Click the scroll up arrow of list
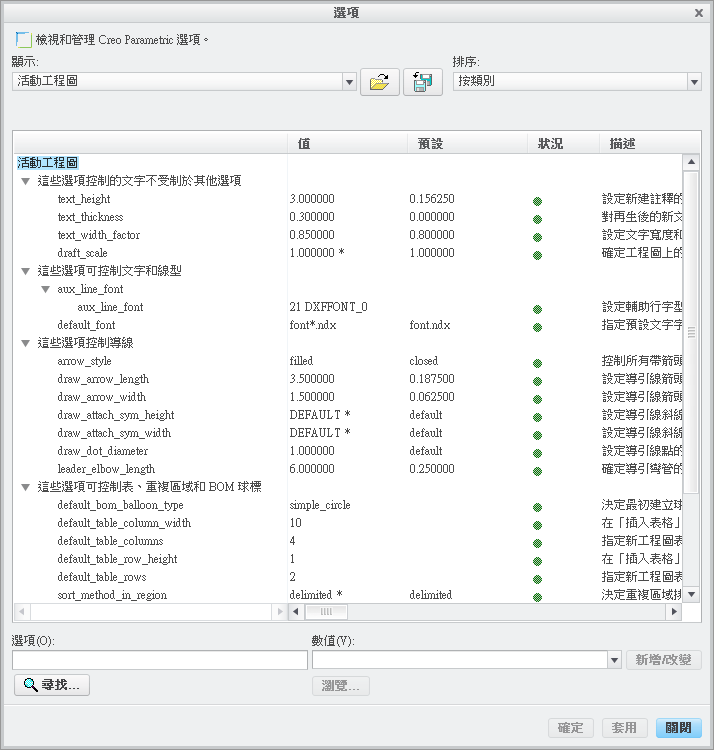 691,162
